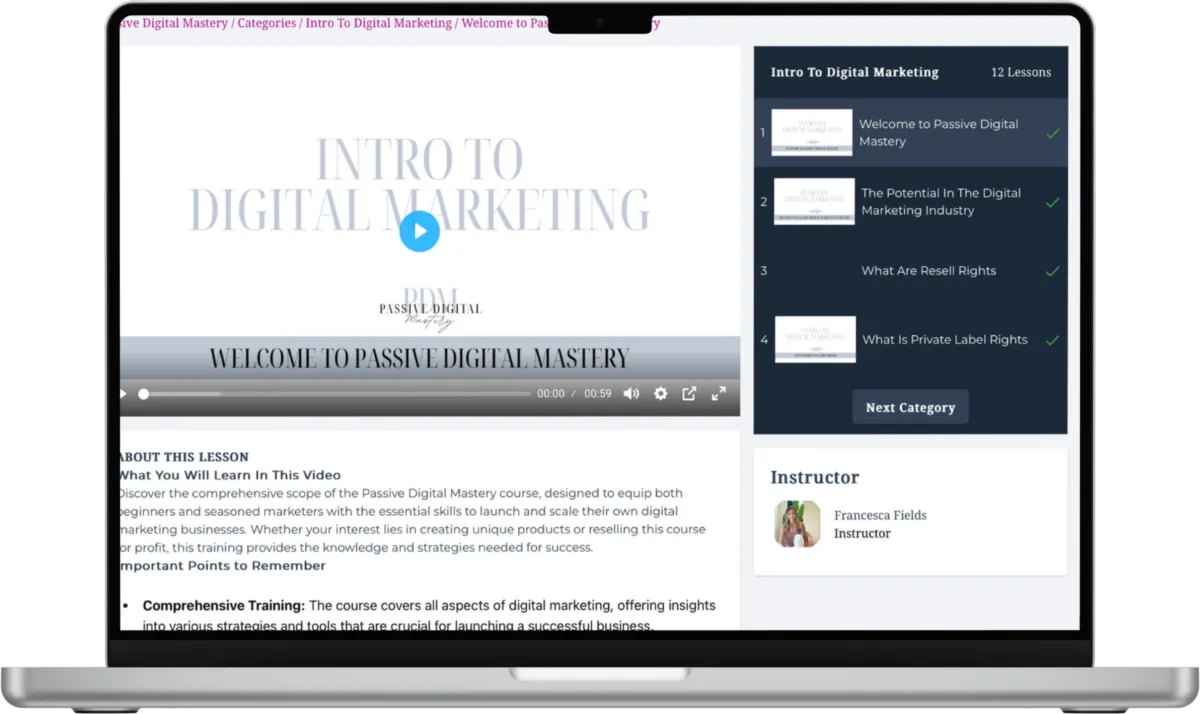Click Francesca Fields instructor photo
Screen dimensions: 1200x714
tap(797, 524)
